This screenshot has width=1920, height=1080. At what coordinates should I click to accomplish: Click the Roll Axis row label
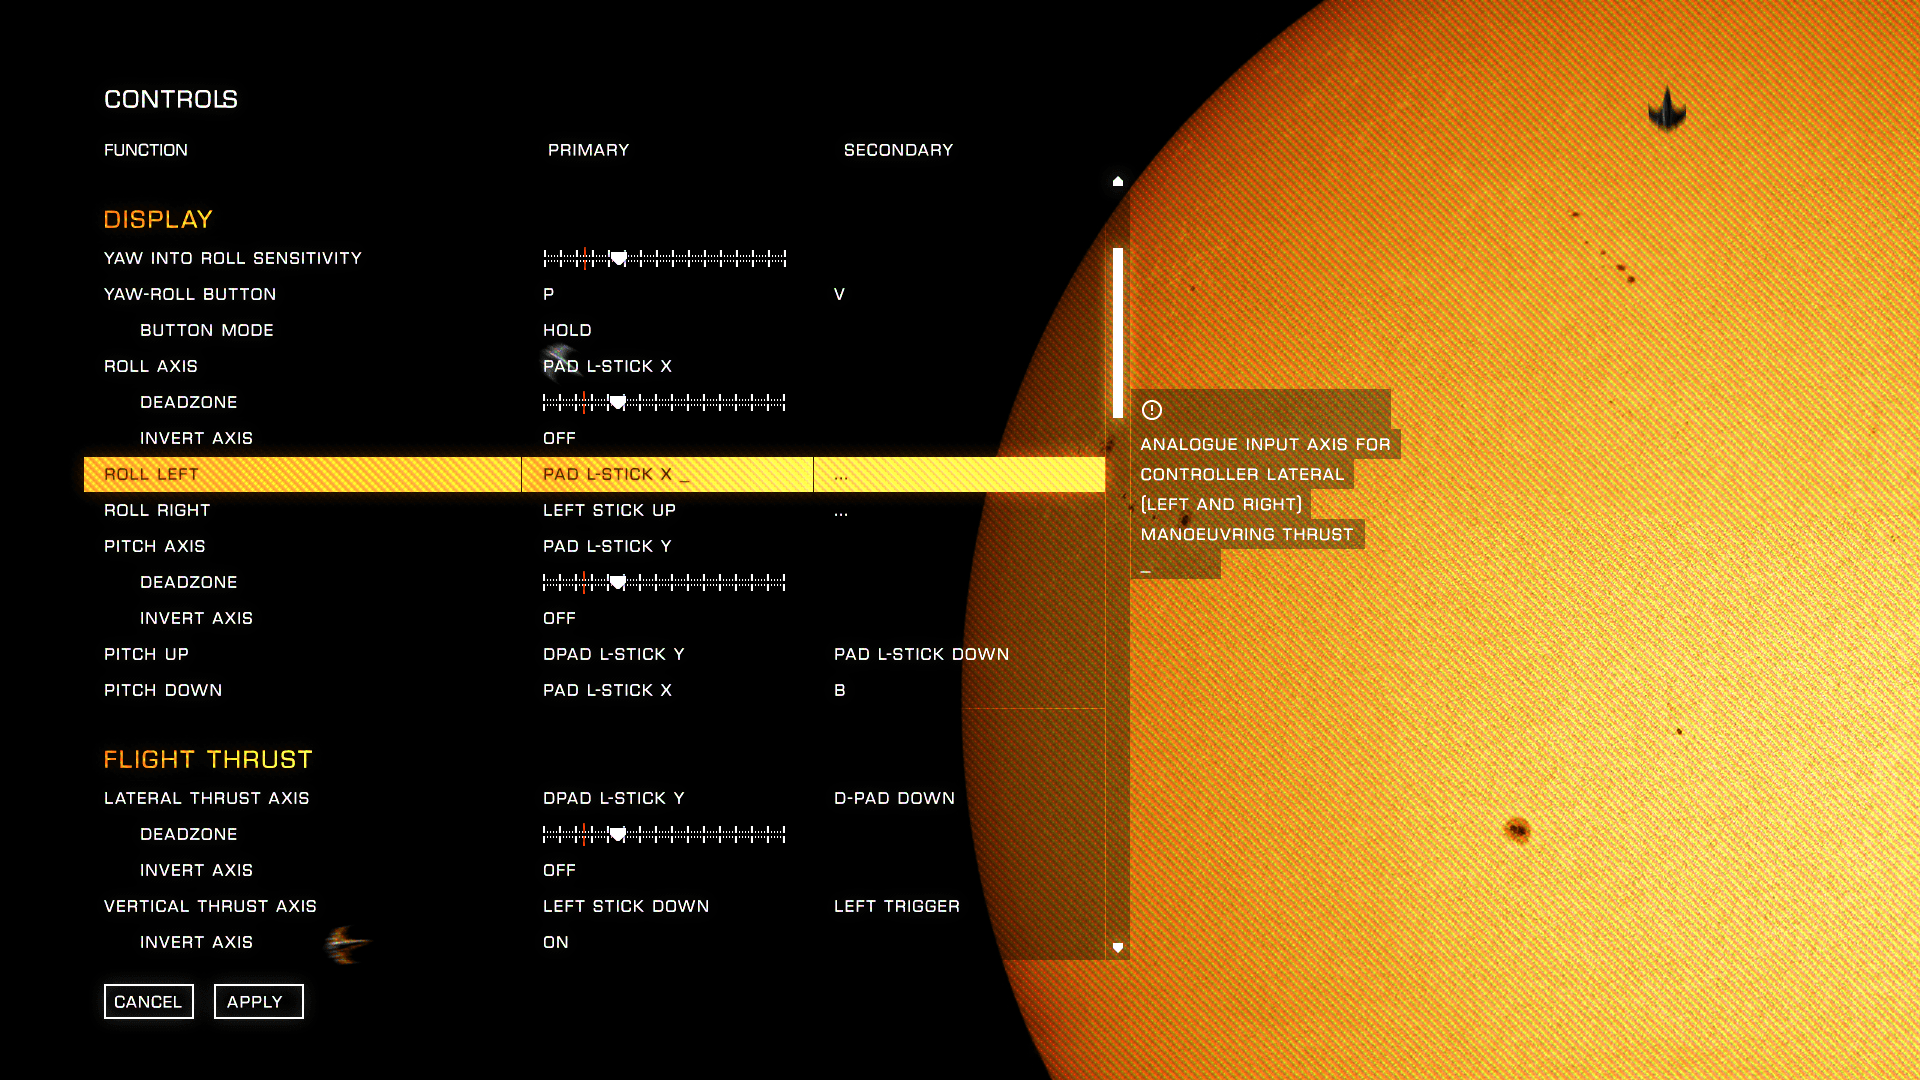pyautogui.click(x=151, y=366)
